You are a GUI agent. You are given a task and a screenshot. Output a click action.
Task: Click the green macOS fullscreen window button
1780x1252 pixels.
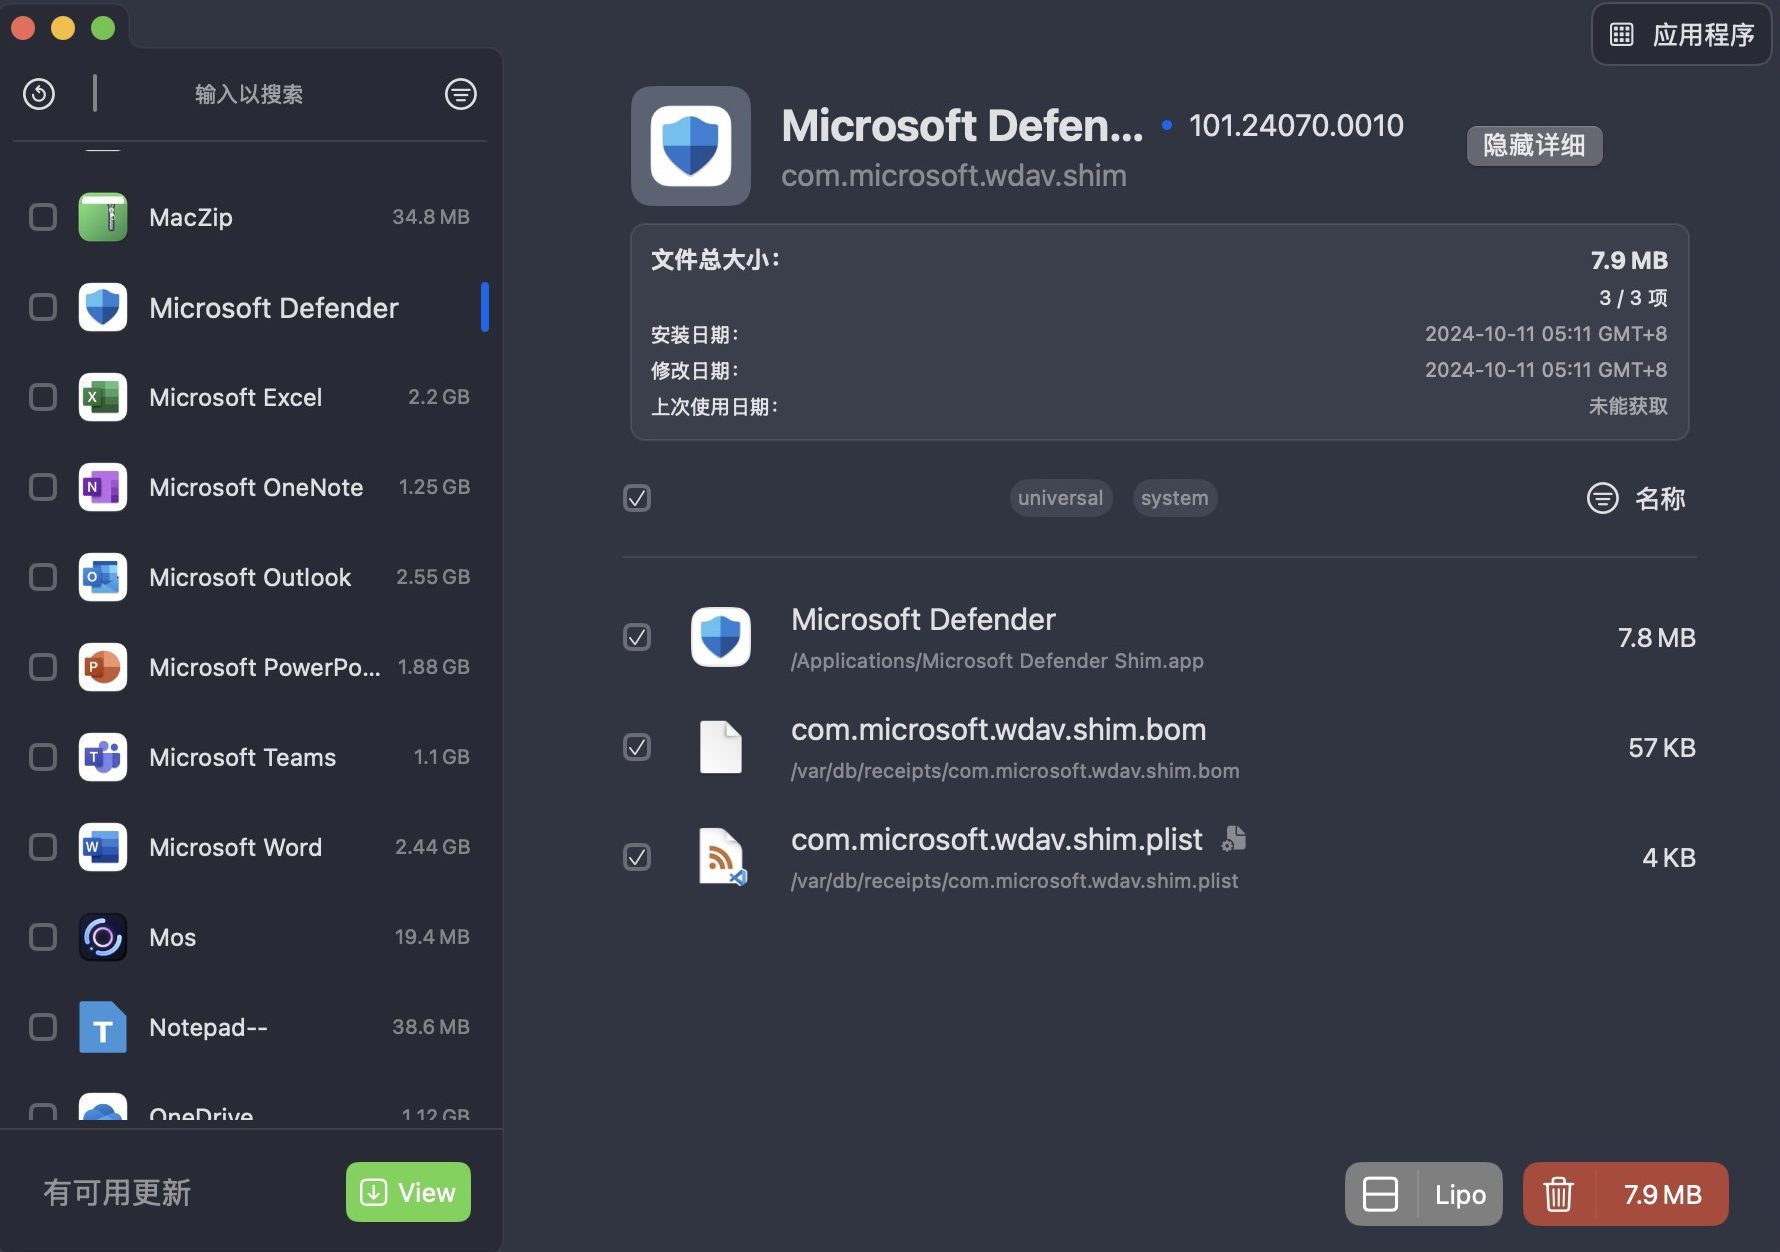(x=103, y=28)
